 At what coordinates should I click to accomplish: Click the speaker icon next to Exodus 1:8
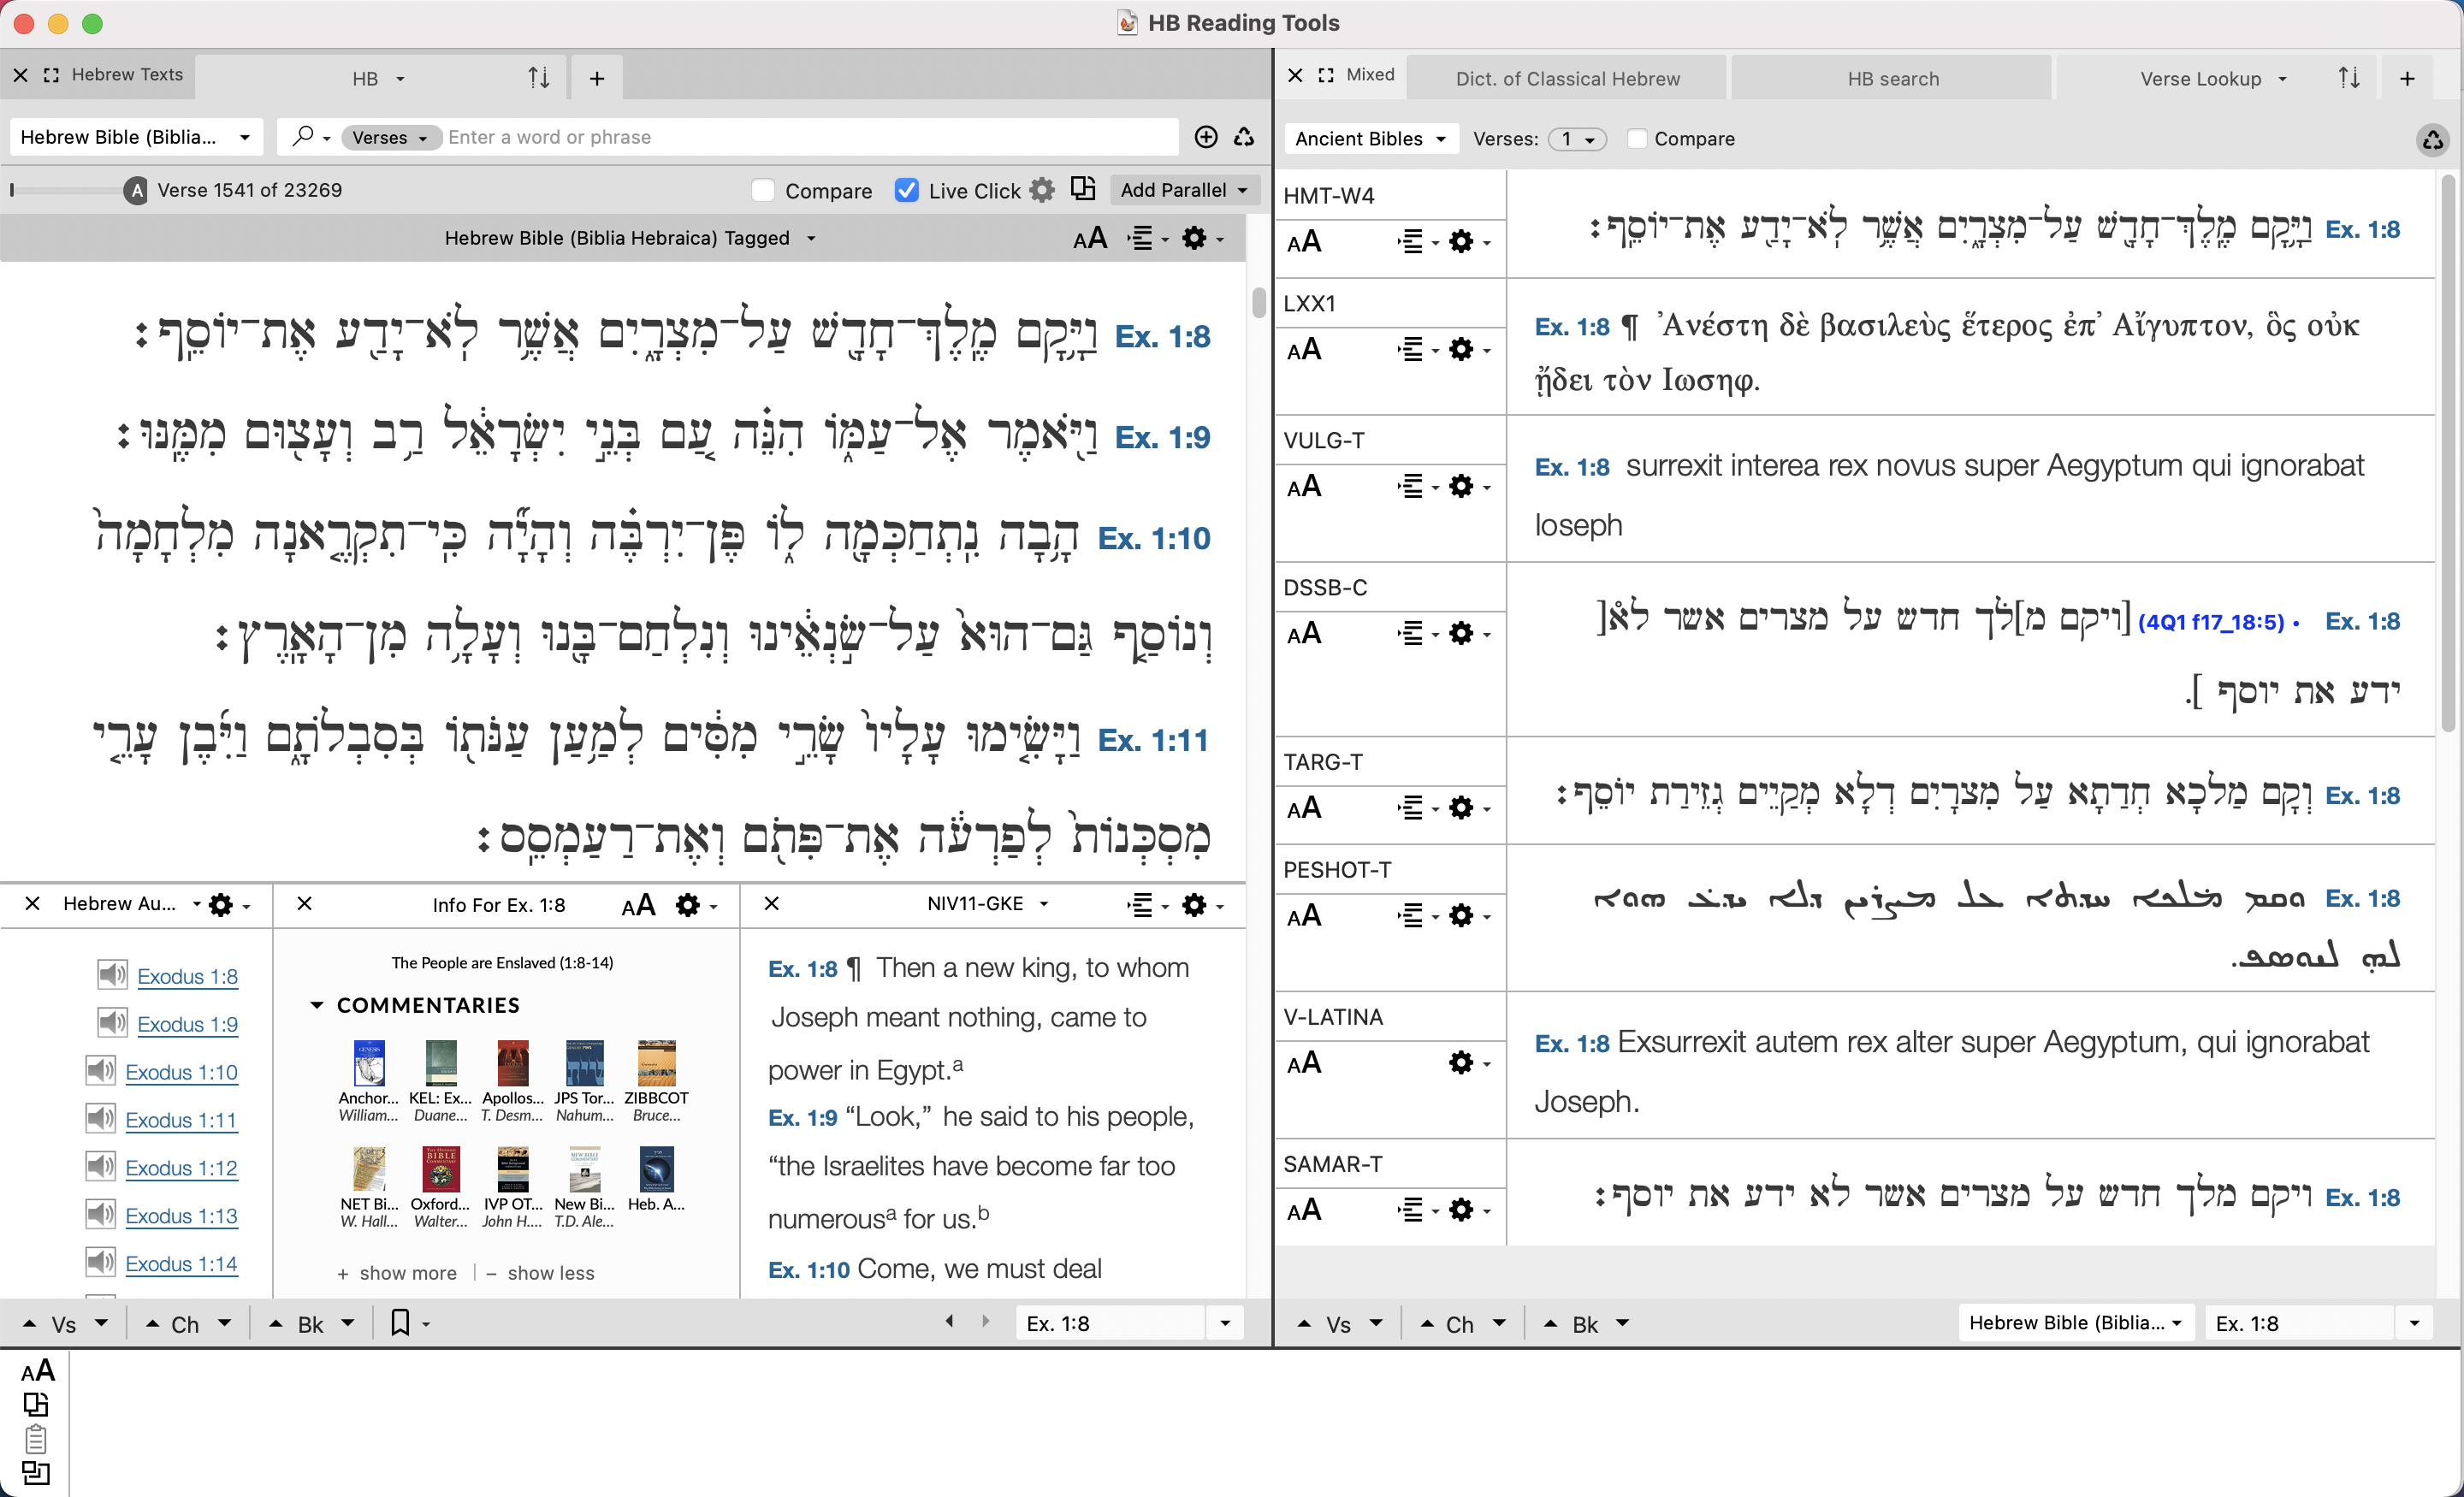pyautogui.click(x=112, y=975)
